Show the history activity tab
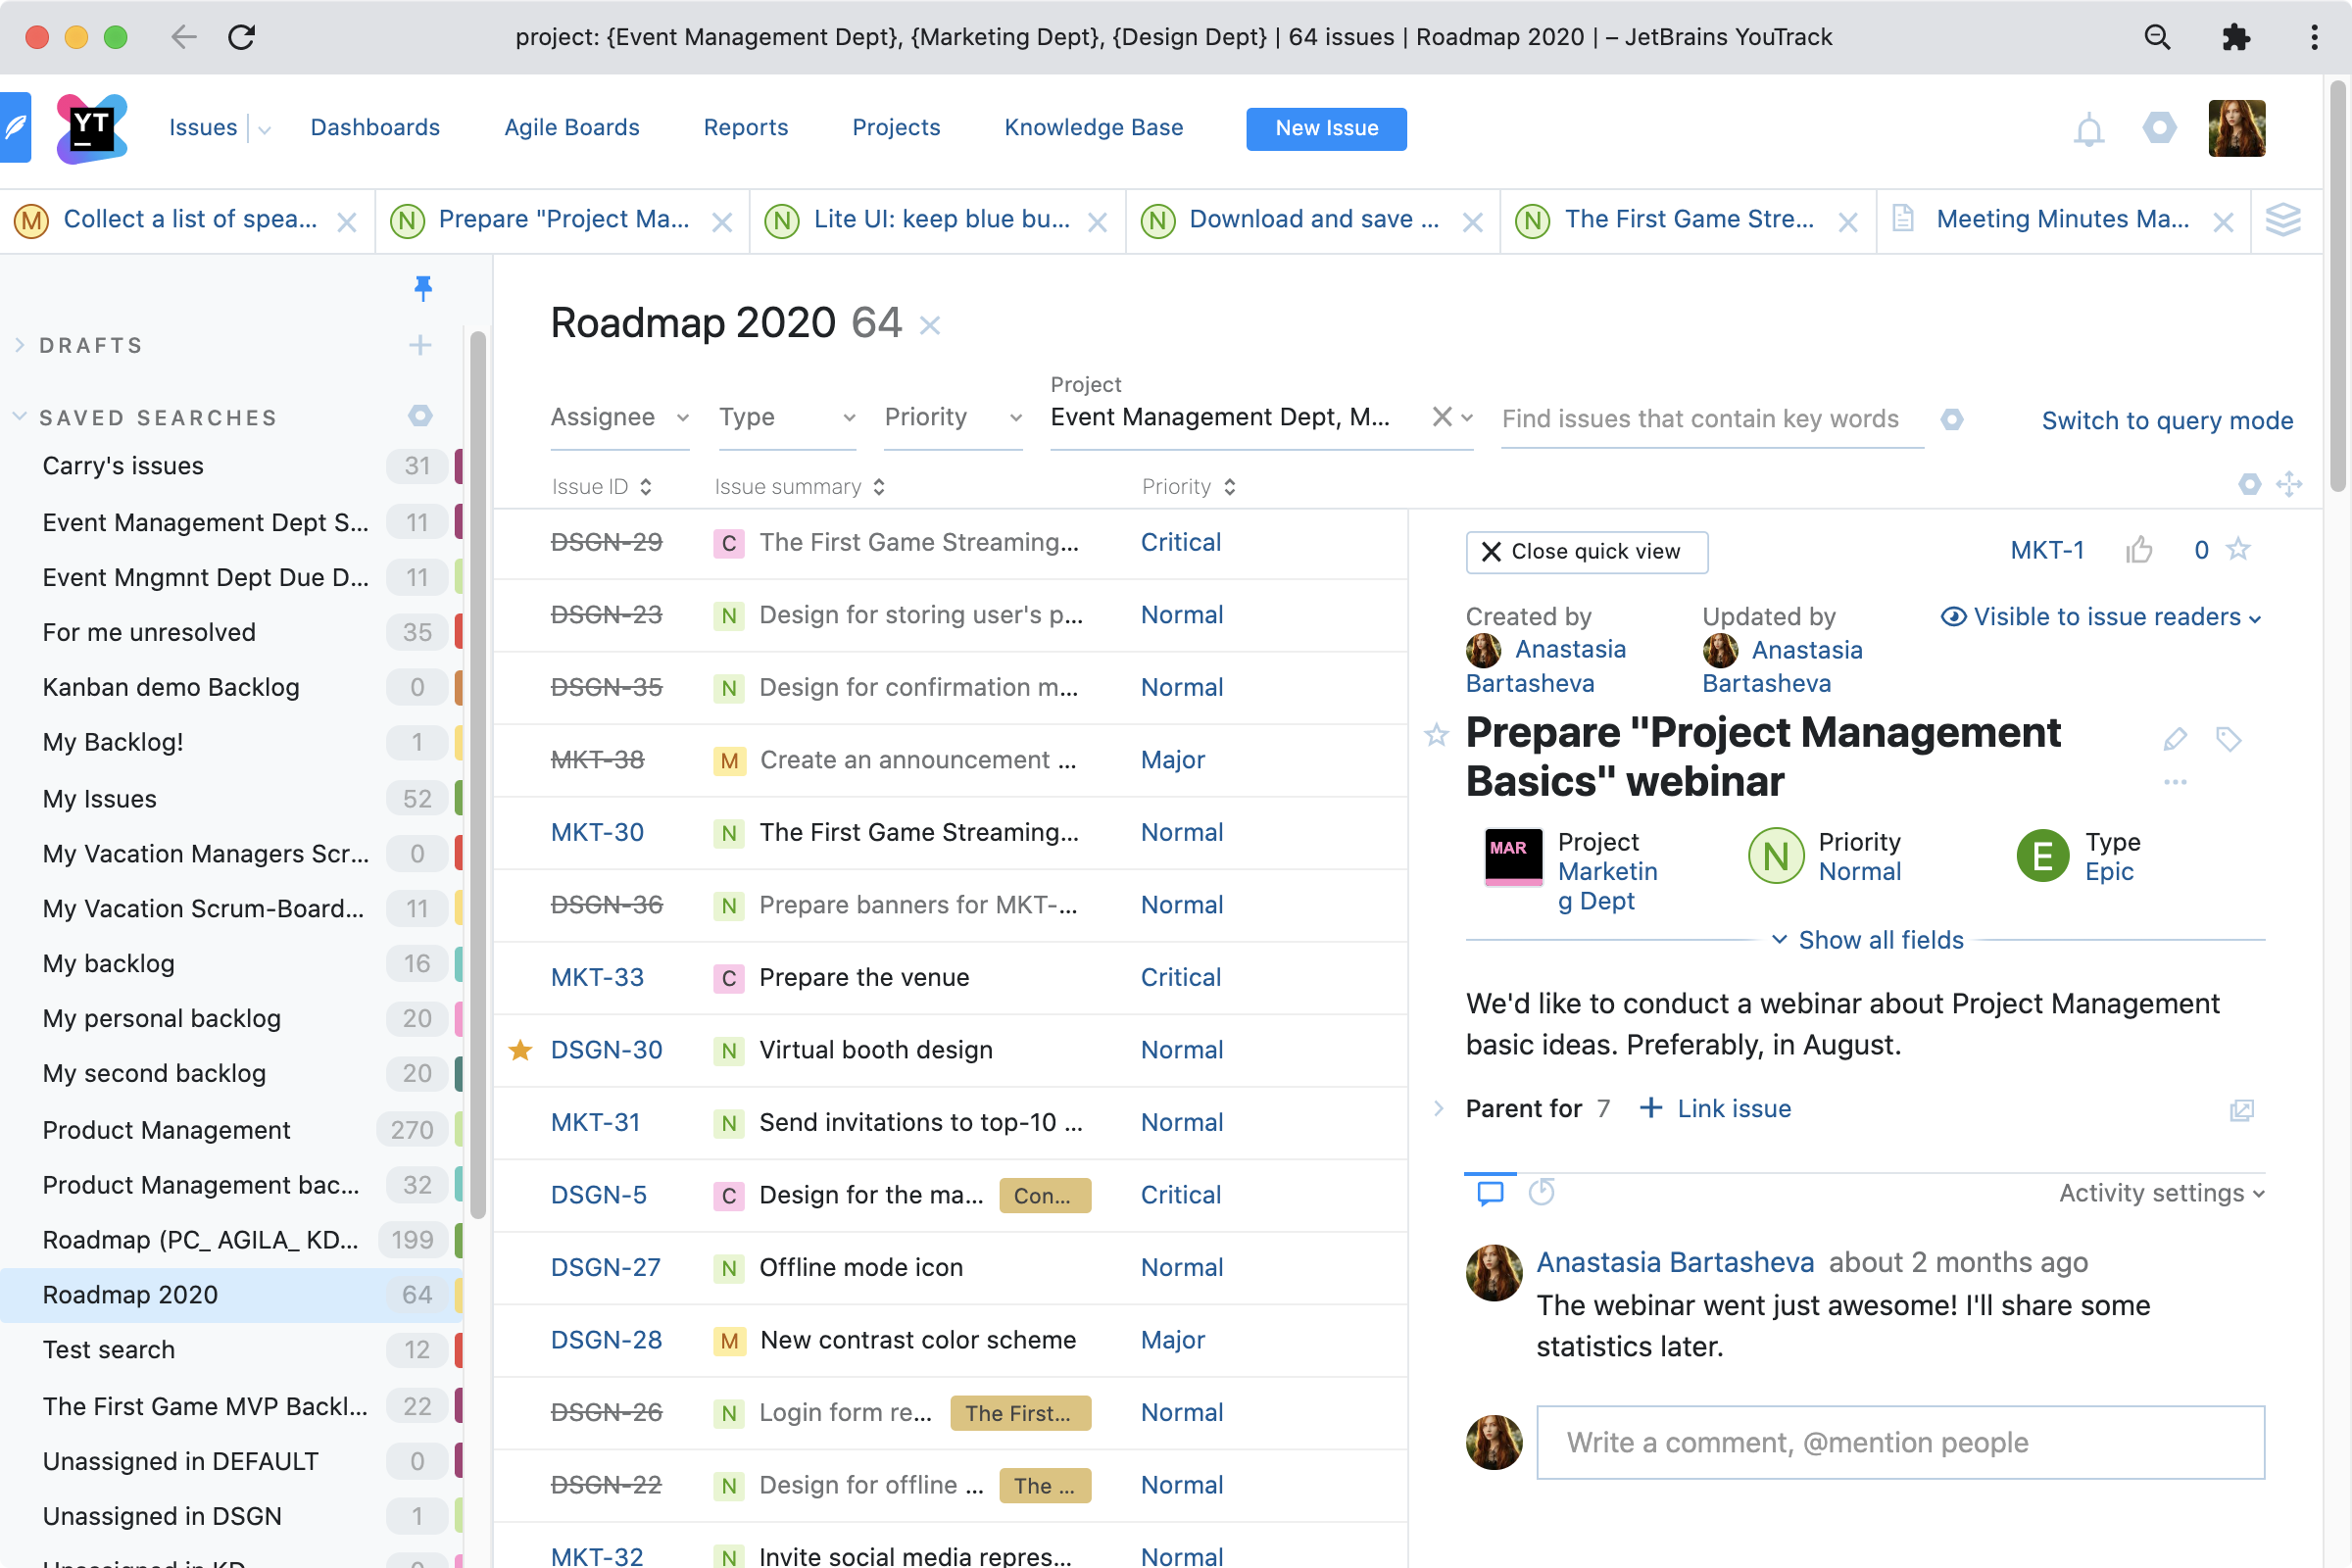Image resolution: width=2352 pixels, height=1568 pixels. coord(1541,1192)
